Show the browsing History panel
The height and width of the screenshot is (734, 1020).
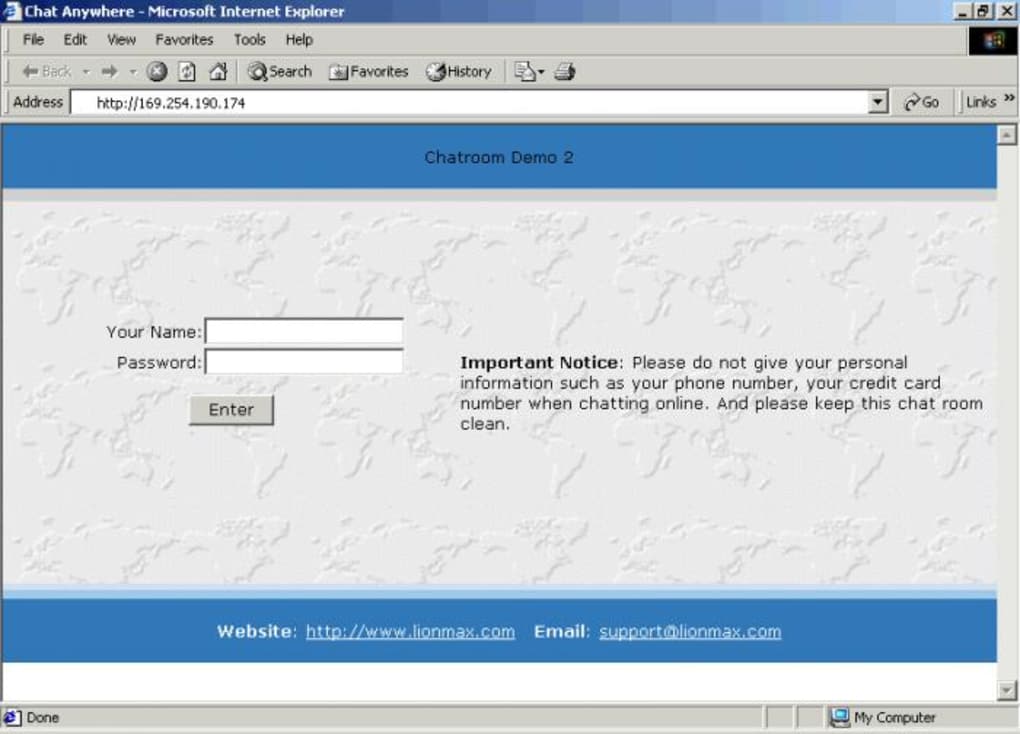pyautogui.click(x=459, y=72)
